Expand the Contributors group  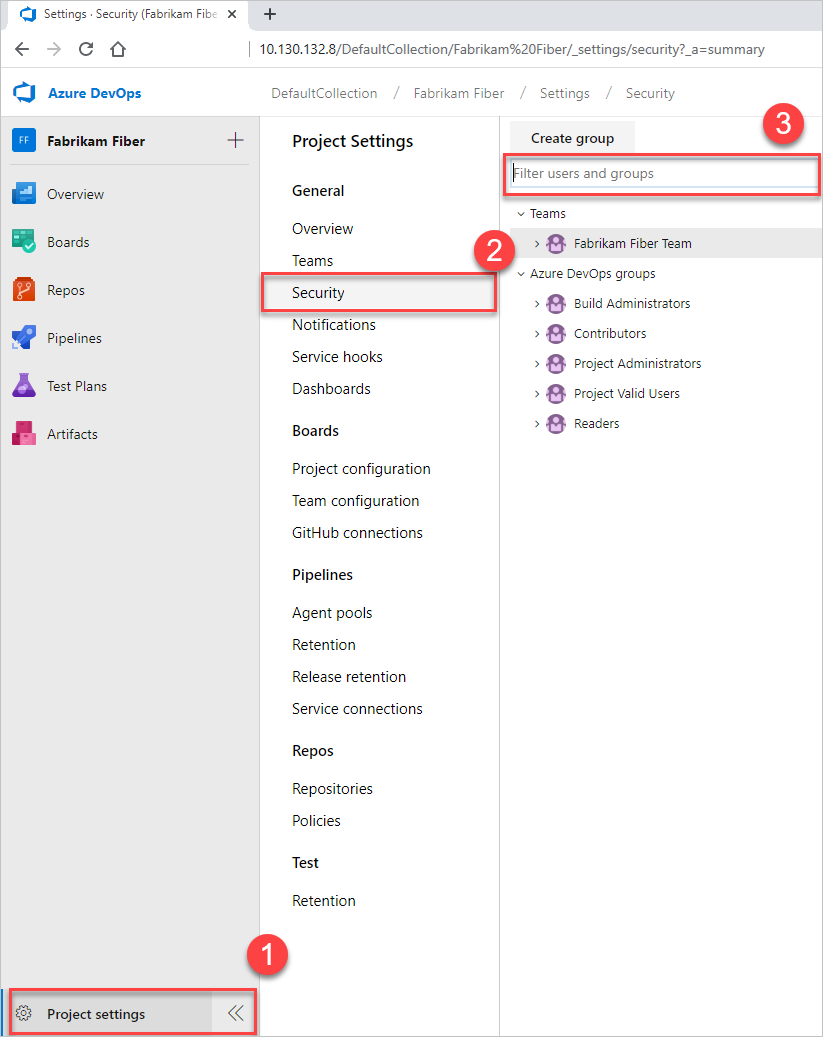point(538,333)
